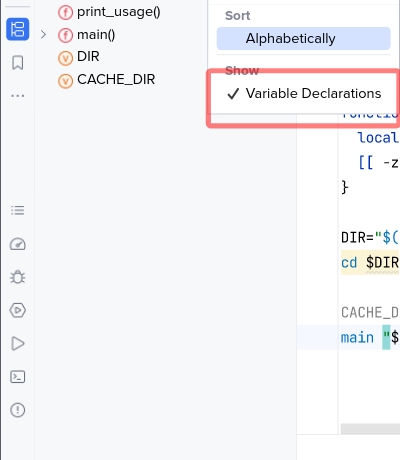The image size is (400, 460).
Task: Open the Problems tool window icon
Action: pos(18,410)
